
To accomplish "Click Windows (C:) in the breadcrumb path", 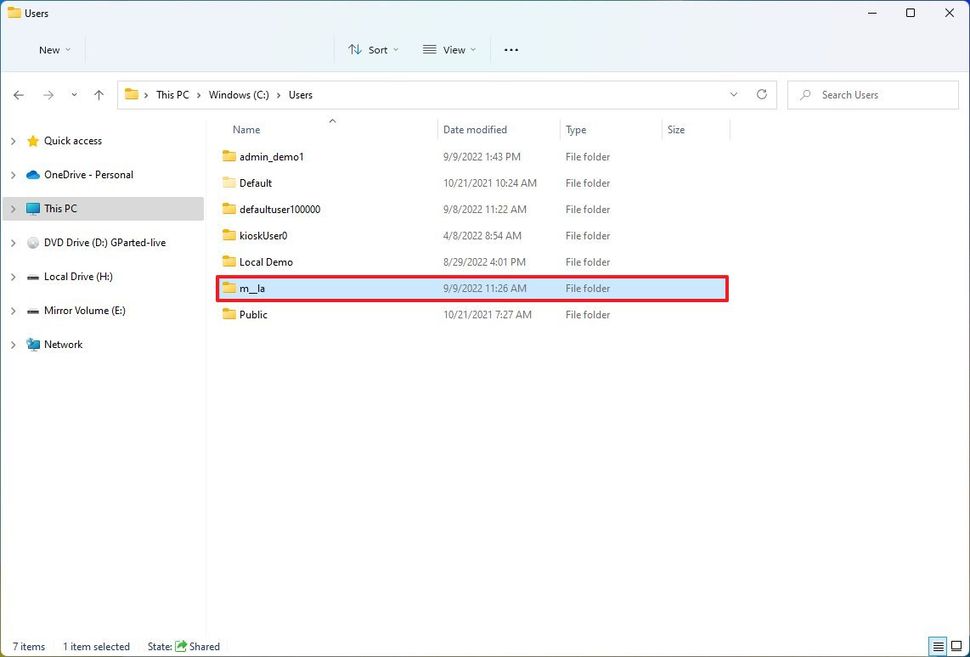I will [238, 94].
